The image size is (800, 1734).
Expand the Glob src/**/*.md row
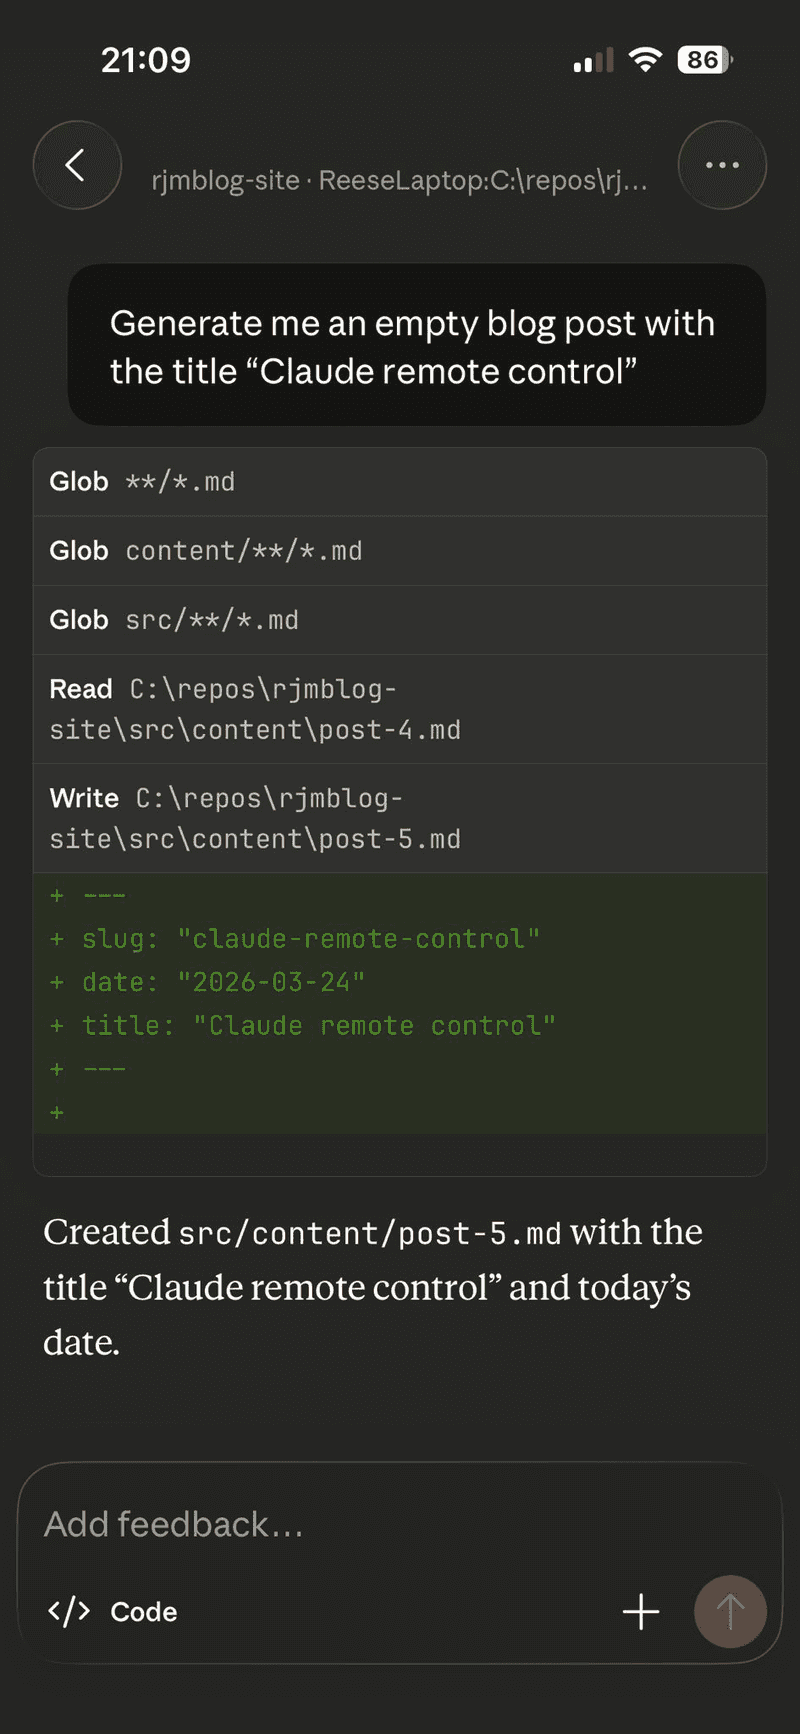399,620
